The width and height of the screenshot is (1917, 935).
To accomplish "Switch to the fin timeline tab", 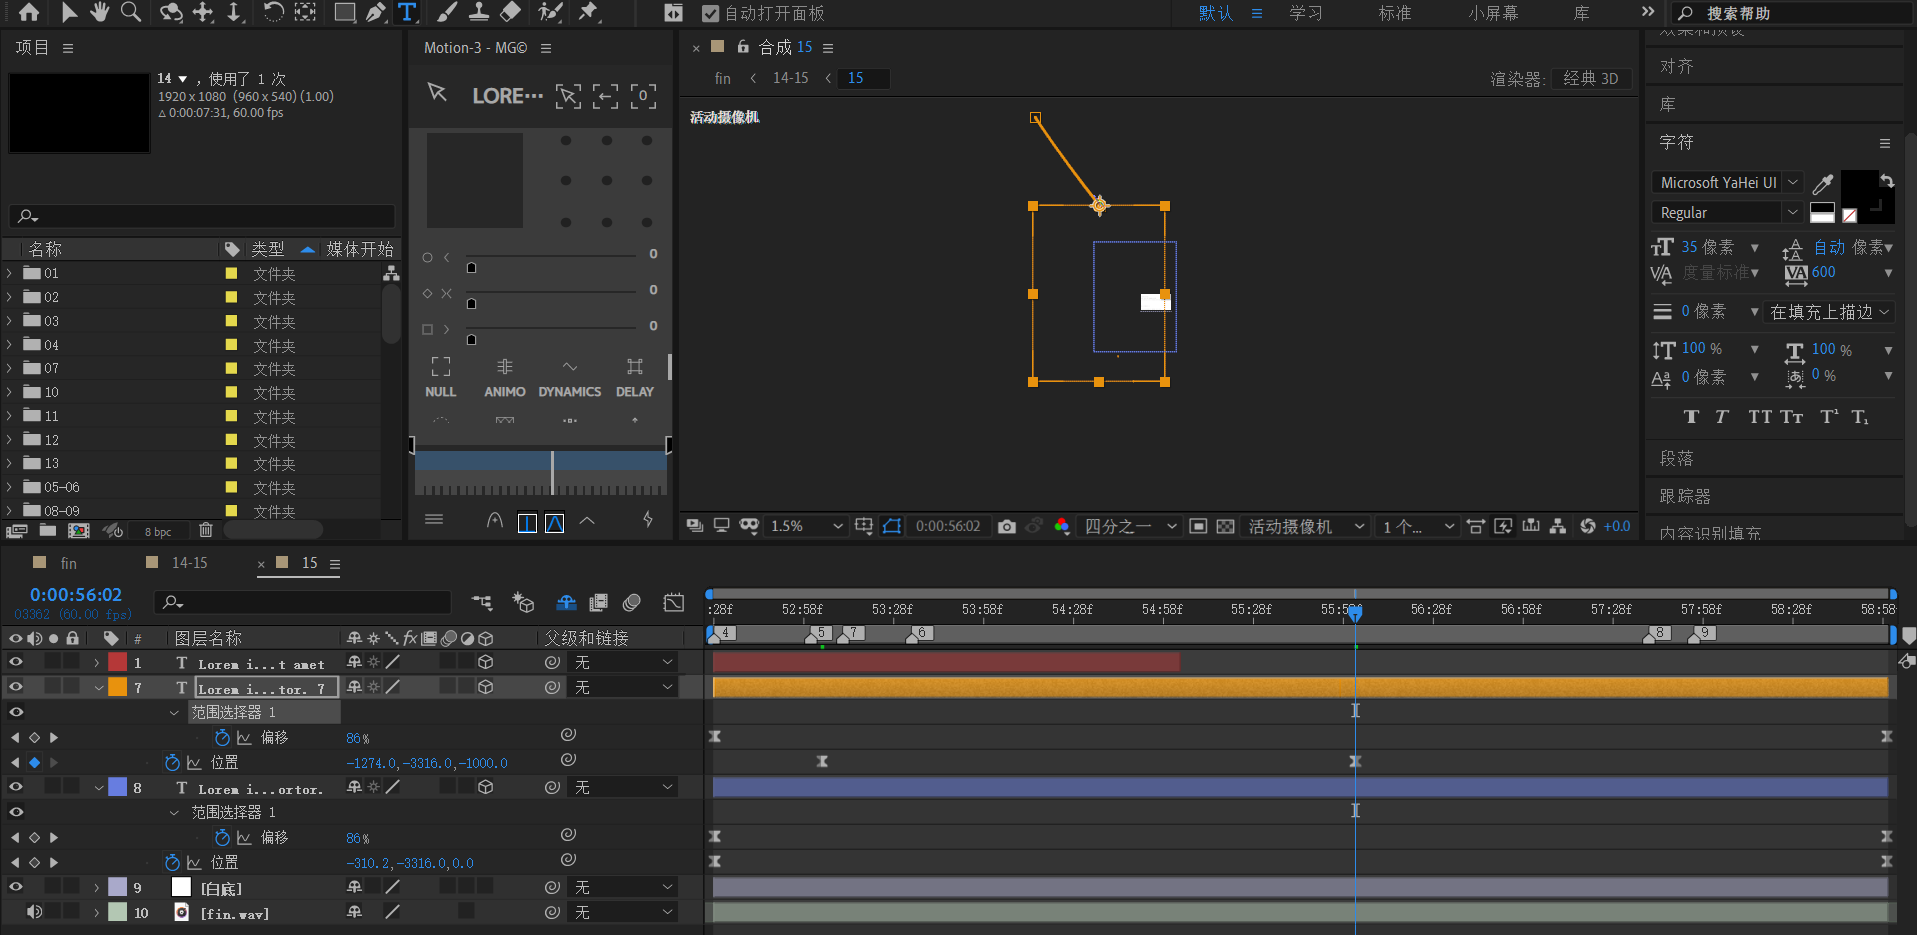I will (68, 563).
